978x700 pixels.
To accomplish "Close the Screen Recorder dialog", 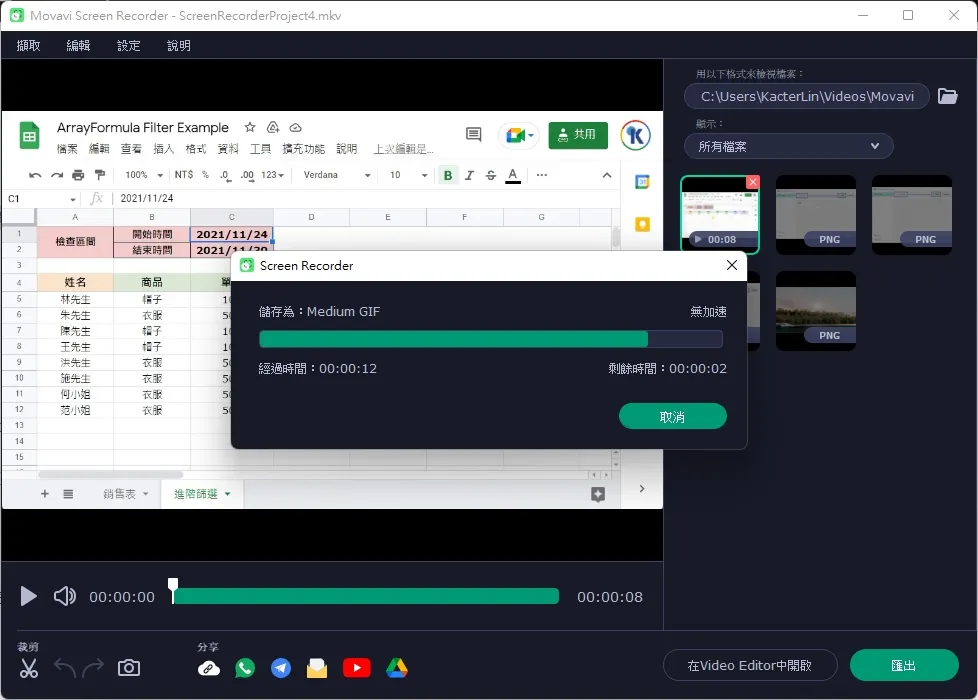I will click(x=732, y=265).
